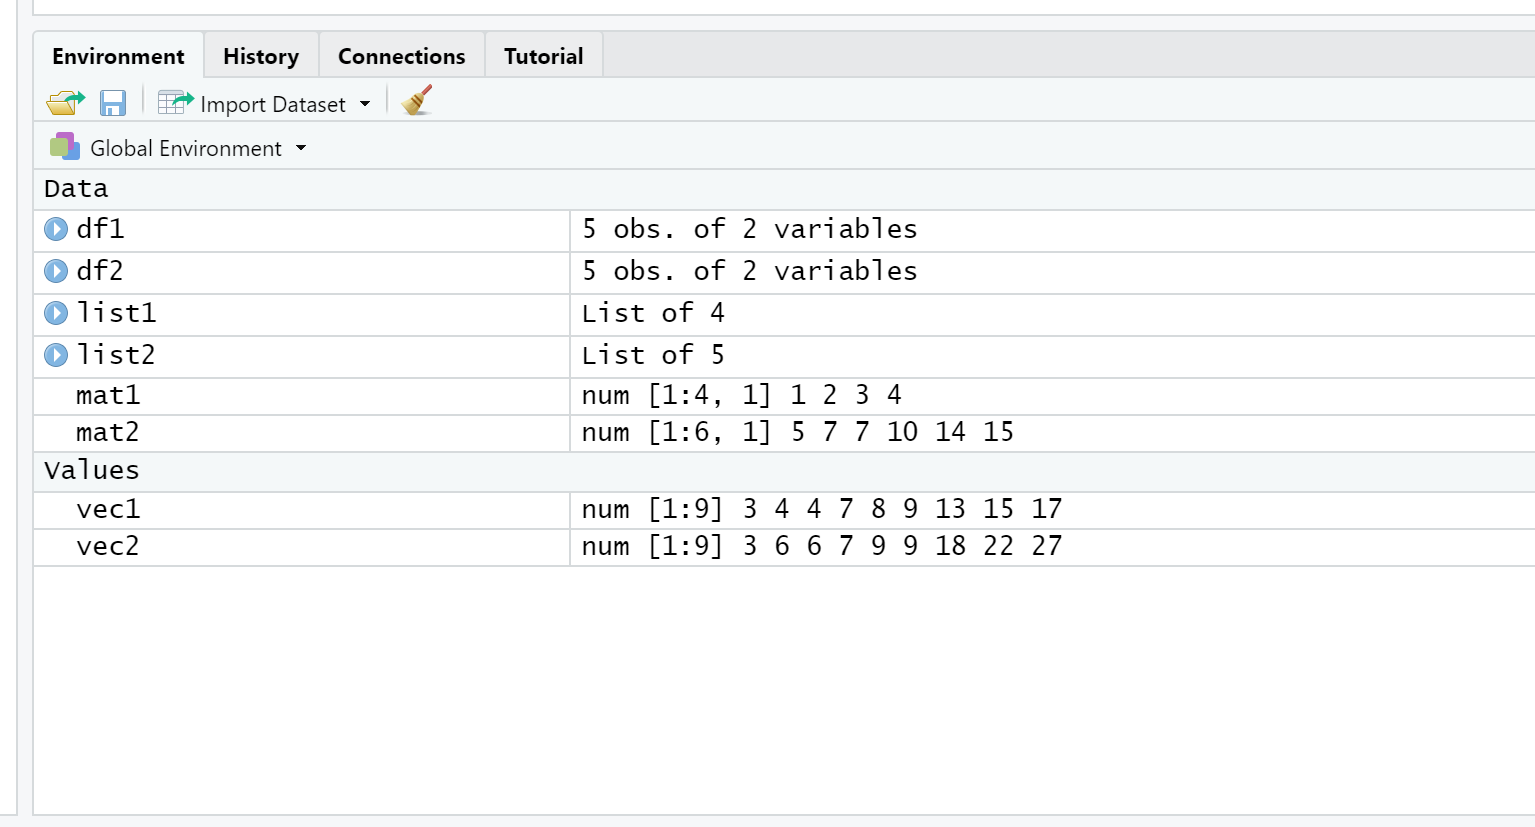Click the load workspace folder icon
The width and height of the screenshot is (1535, 827).
(66, 102)
